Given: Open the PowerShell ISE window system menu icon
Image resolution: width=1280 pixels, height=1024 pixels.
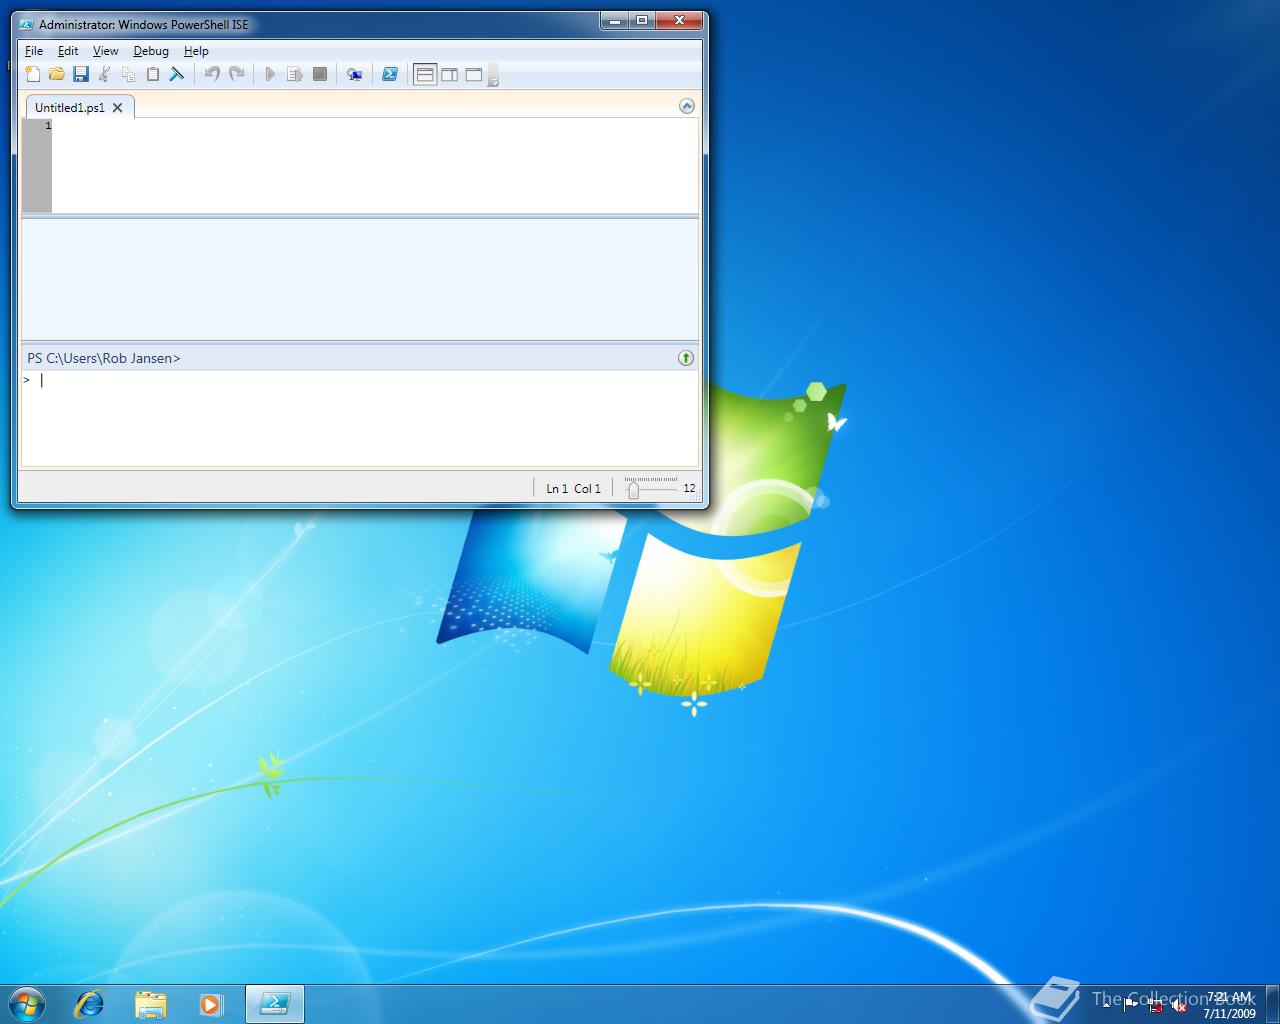Looking at the screenshot, I should tap(26, 24).
